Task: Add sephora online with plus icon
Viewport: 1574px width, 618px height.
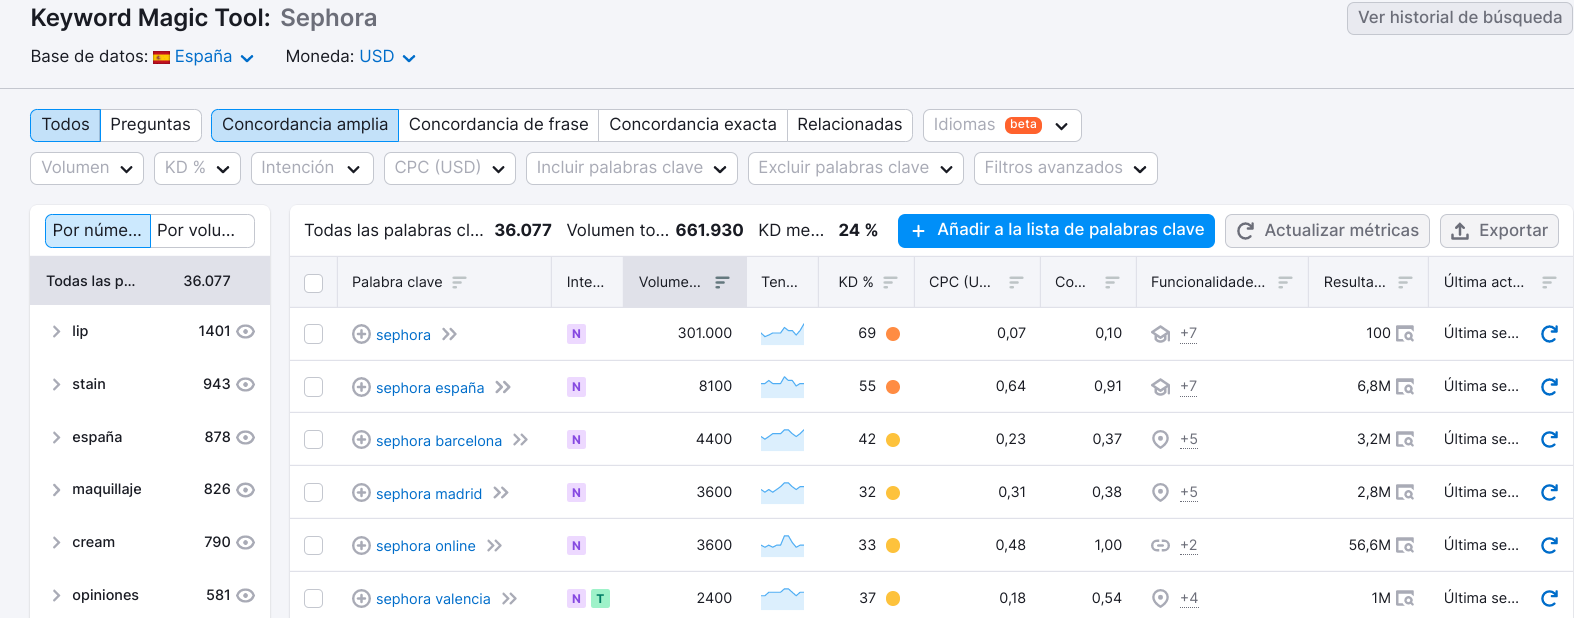Action: 361,546
